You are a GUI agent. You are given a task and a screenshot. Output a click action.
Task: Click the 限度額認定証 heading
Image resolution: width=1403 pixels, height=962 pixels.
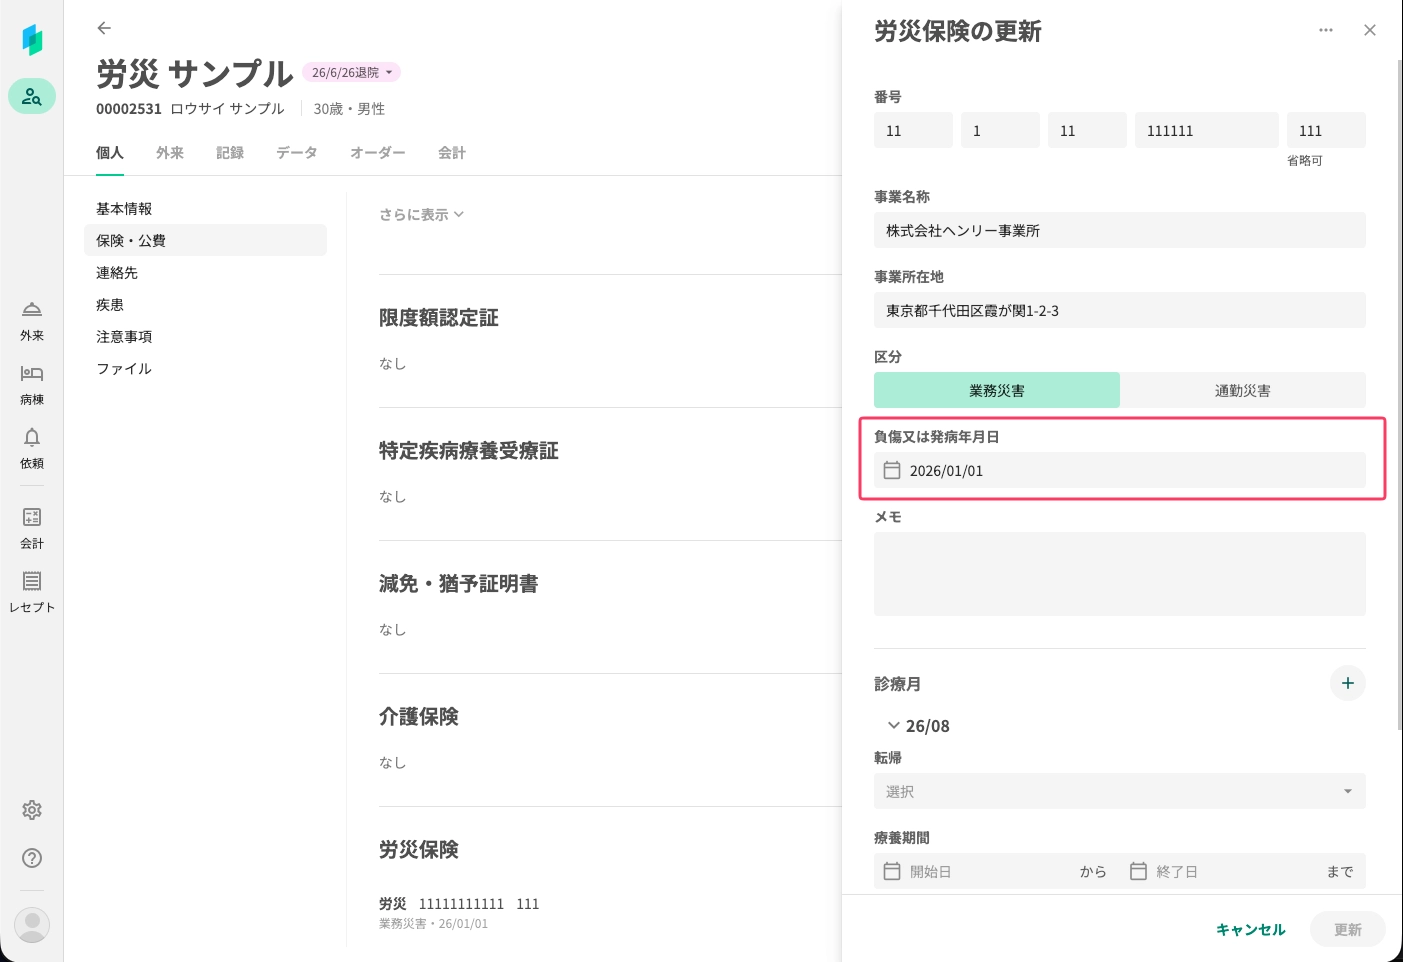click(439, 318)
